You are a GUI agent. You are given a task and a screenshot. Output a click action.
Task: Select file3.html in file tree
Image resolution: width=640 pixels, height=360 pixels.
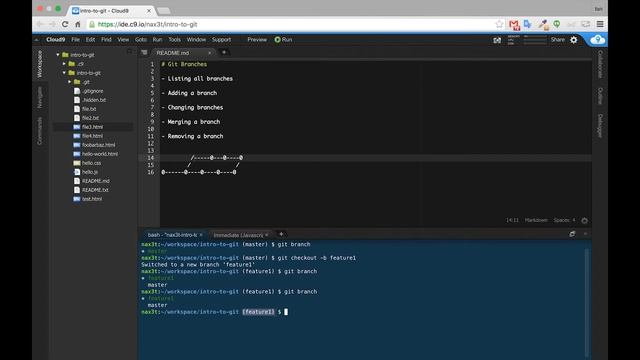pyautogui.click(x=93, y=127)
